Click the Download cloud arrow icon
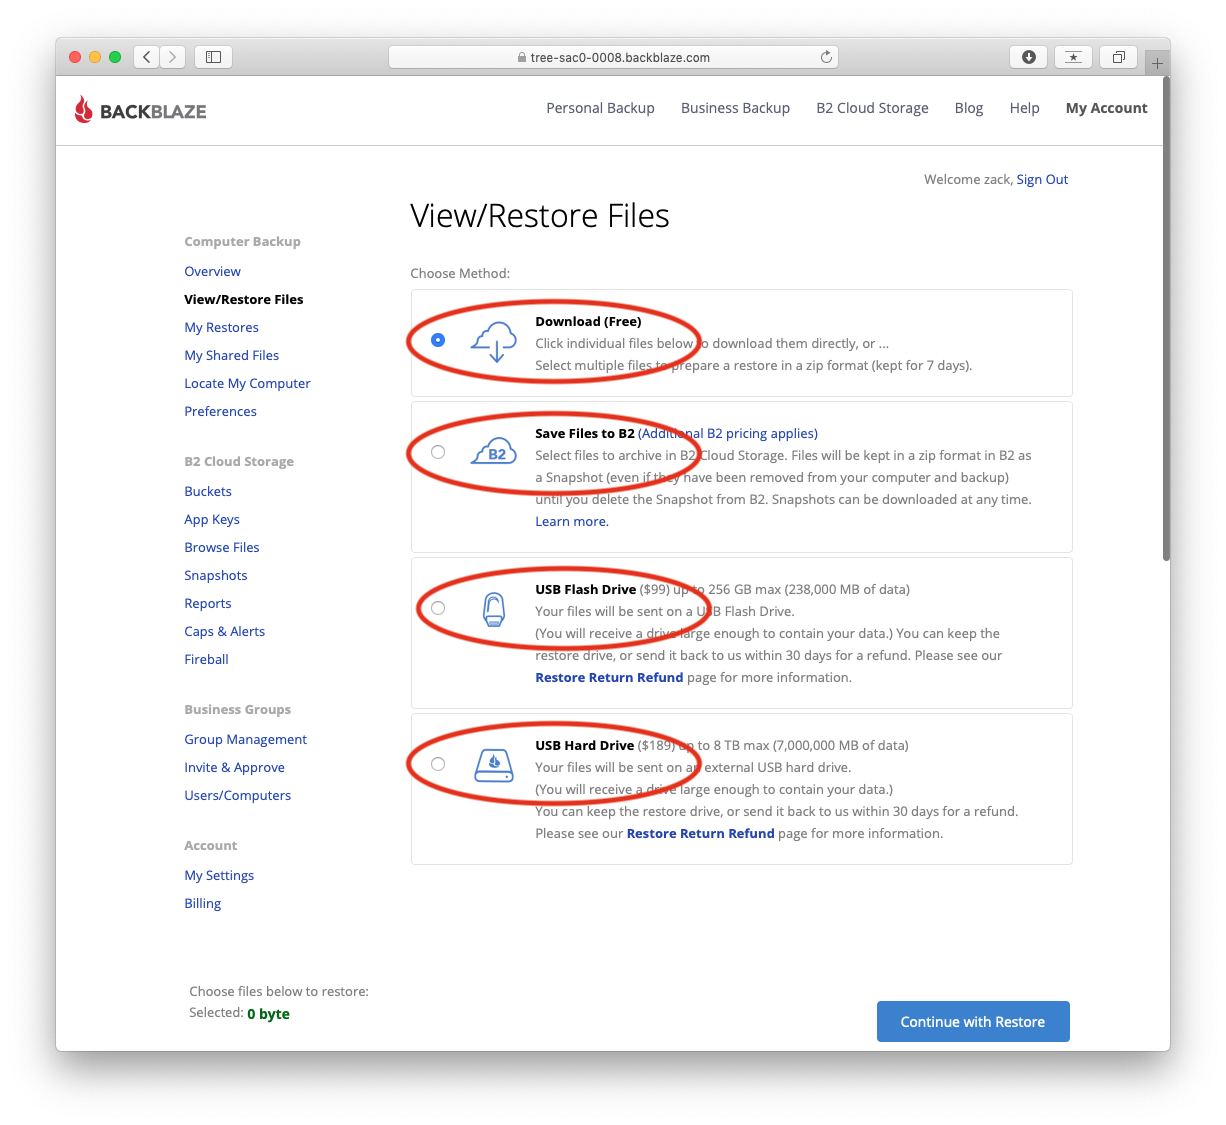Viewport: 1226px width, 1125px height. pos(495,342)
